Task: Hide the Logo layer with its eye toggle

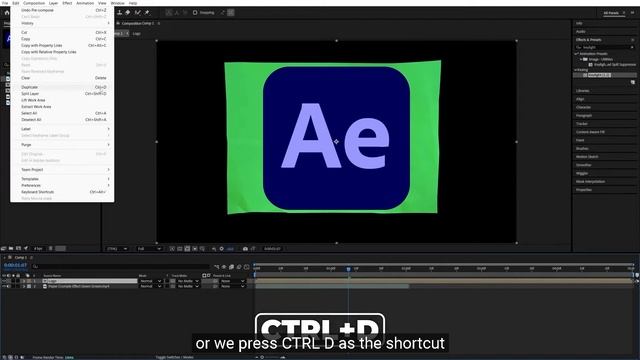Action: click(x=4, y=281)
